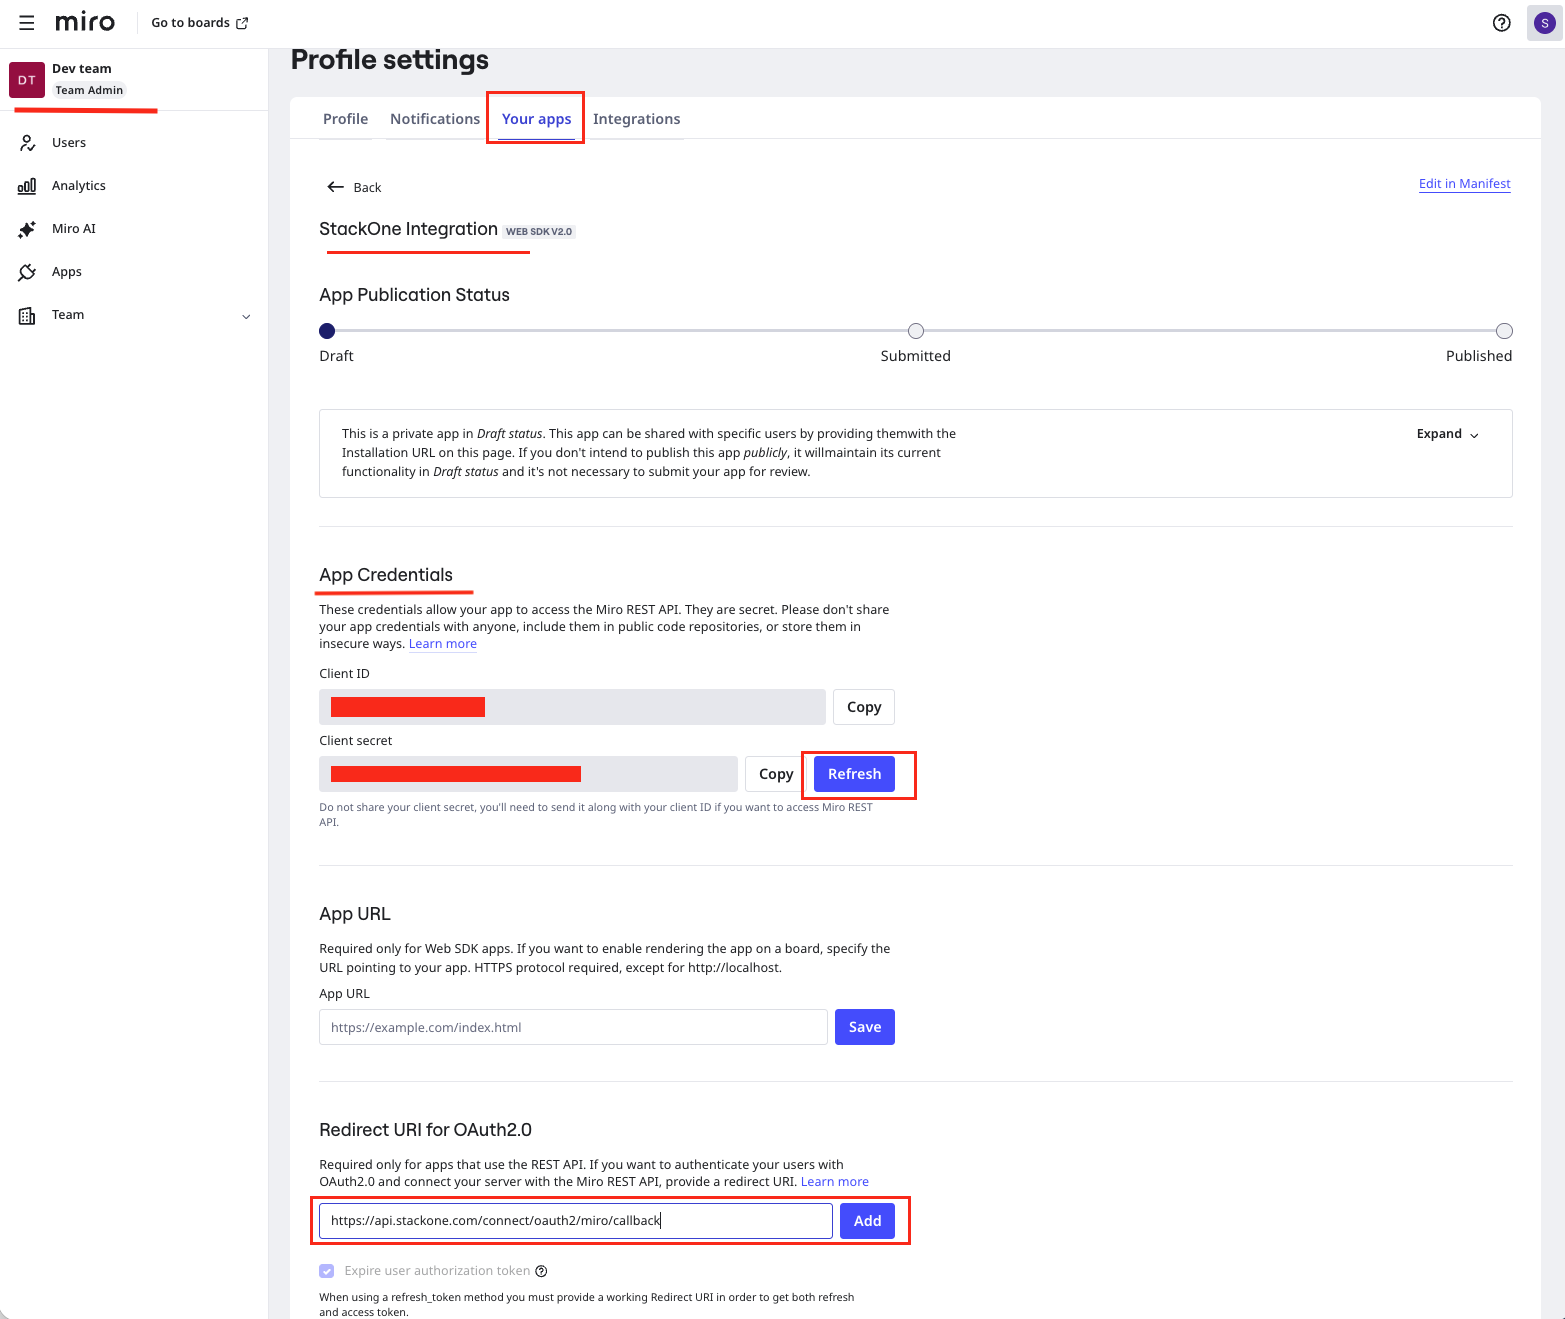This screenshot has width=1565, height=1319.
Task: Click StackOne Integration app title
Action: pos(408,229)
